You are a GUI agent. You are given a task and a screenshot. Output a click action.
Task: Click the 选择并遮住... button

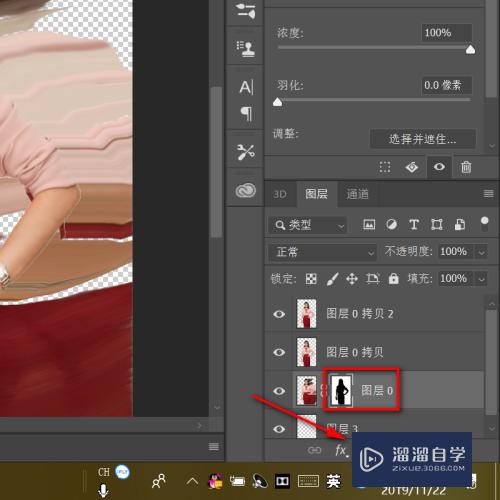click(x=423, y=139)
